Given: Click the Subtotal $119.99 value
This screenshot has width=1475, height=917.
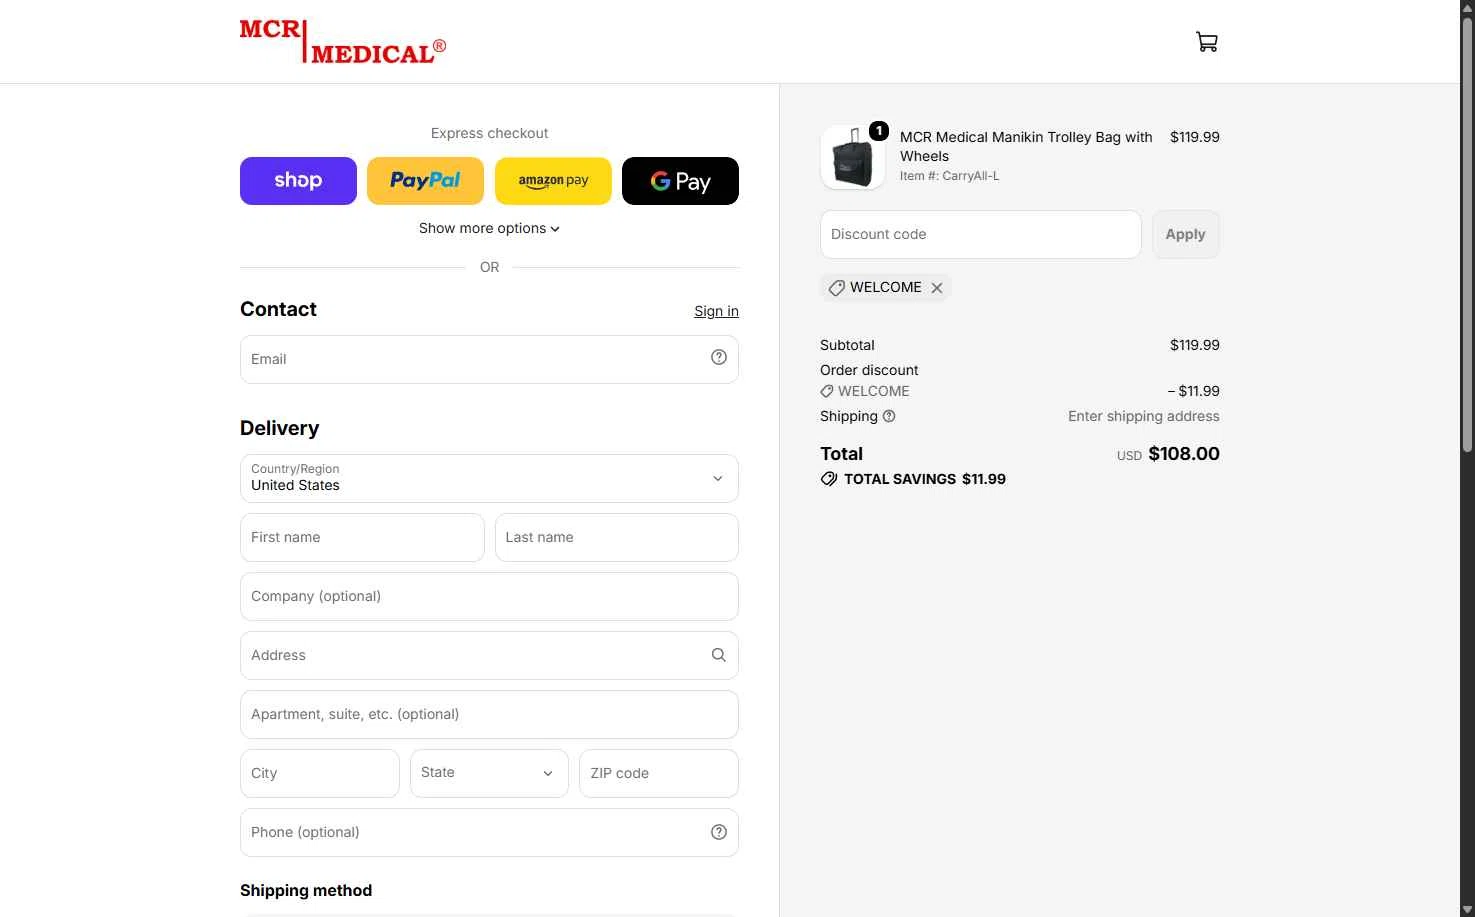Looking at the screenshot, I should pos(1195,345).
